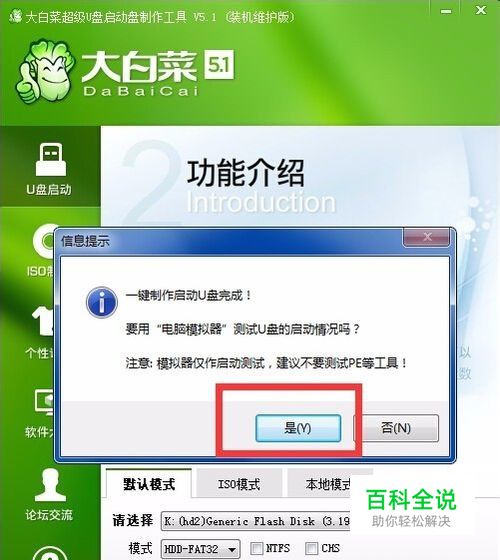Select the 软件大全 monitor icon
Viewport: 500px width, 560px height.
44,402
